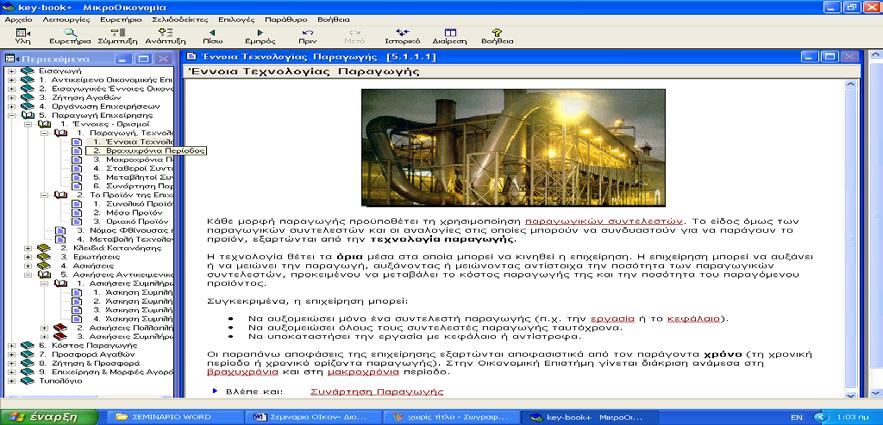Click page icon of 2. Μέσο Προϊόν

(76, 212)
